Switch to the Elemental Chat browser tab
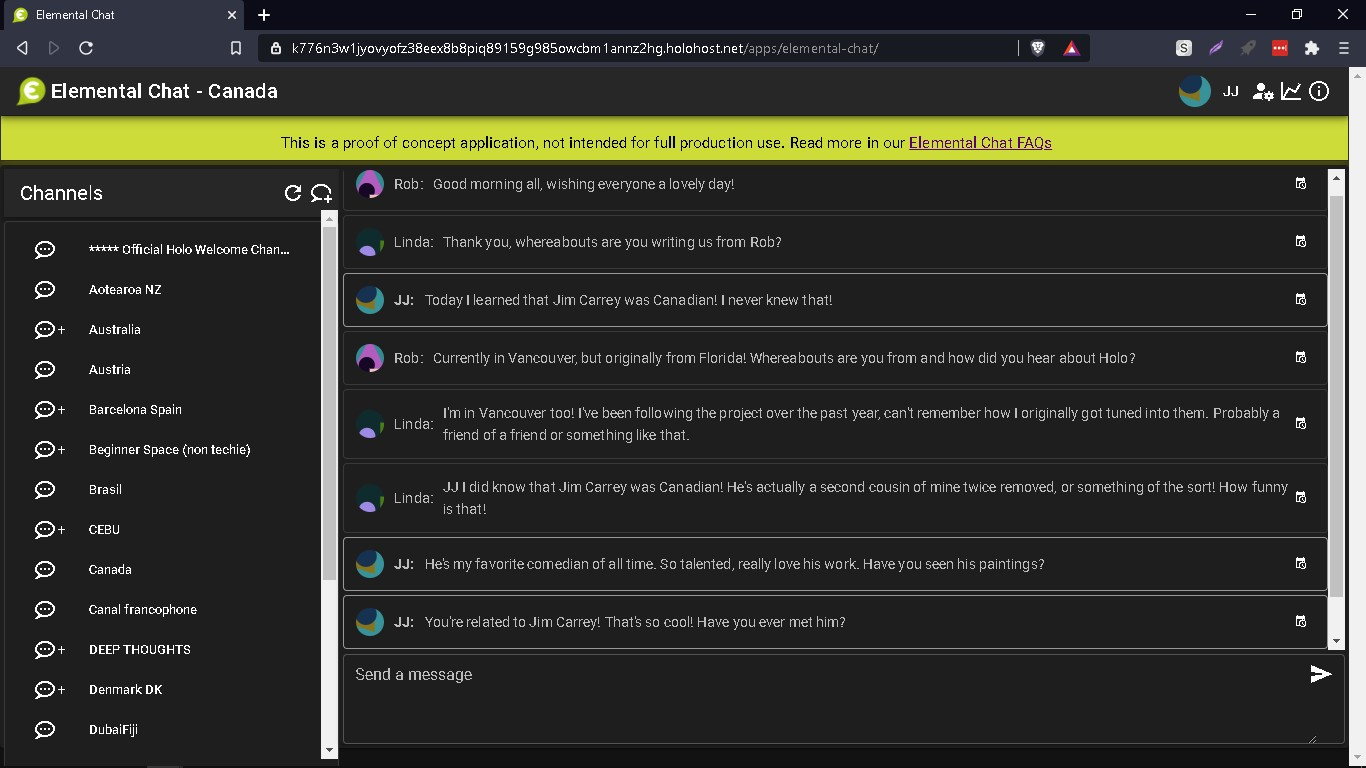This screenshot has height=768, width=1366. tap(120, 15)
